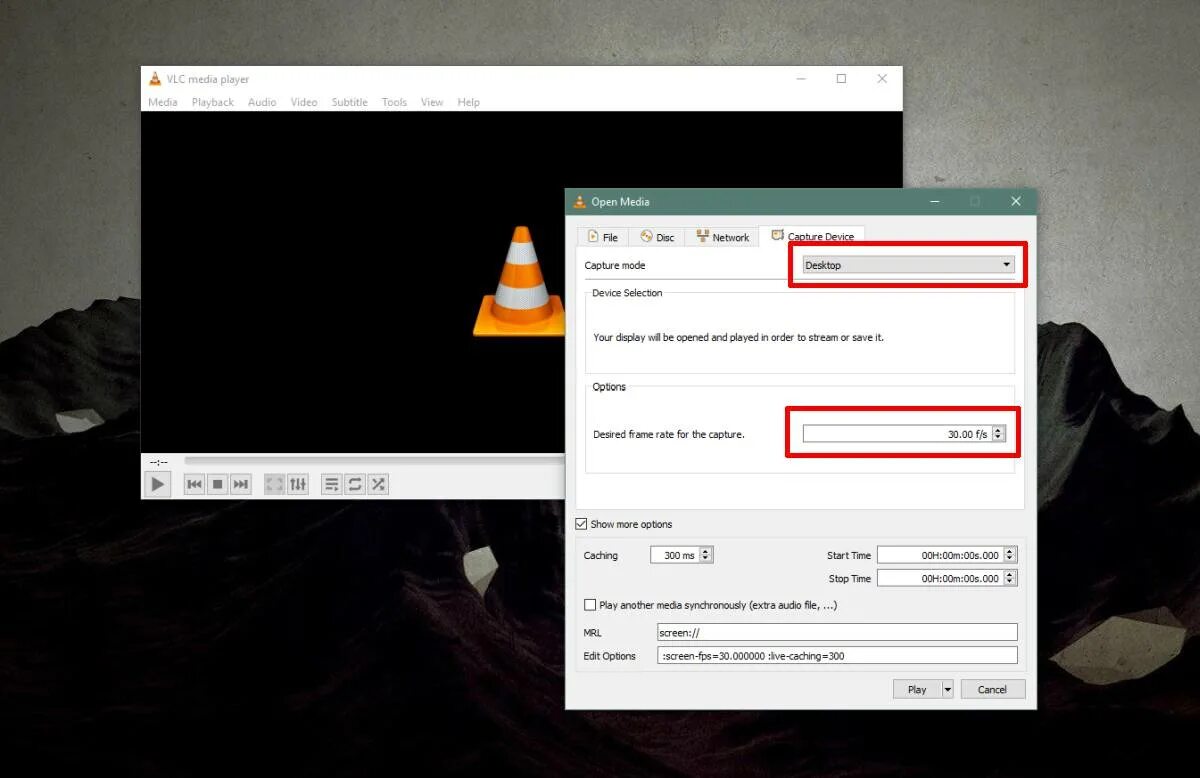The image size is (1200, 778).
Task: Expand the Play button dropdown arrow
Action: [948, 689]
